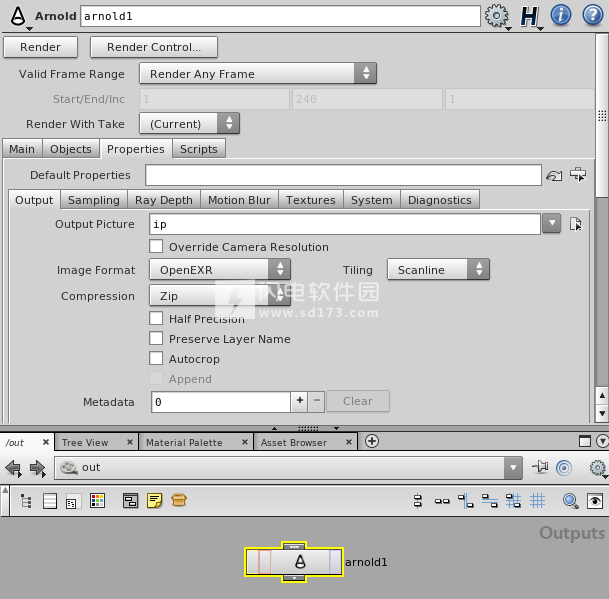The width and height of the screenshot is (609, 599).
Task: Expand the out network path dropdown
Action: point(513,468)
